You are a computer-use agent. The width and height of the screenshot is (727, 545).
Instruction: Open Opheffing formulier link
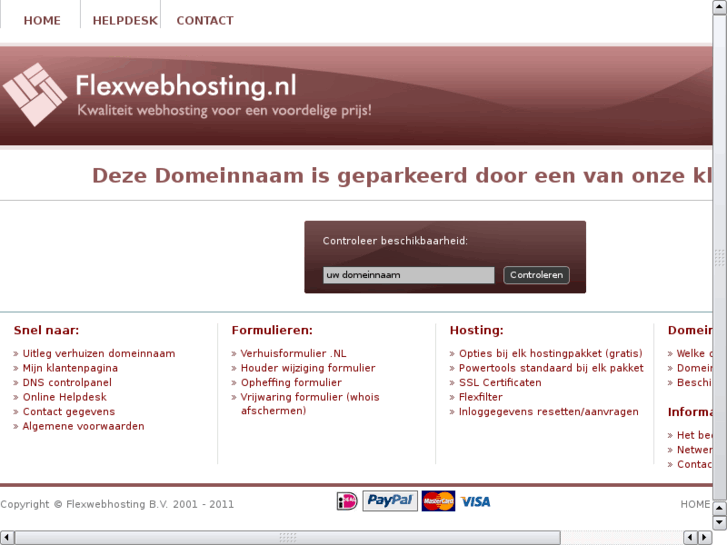tap(291, 382)
